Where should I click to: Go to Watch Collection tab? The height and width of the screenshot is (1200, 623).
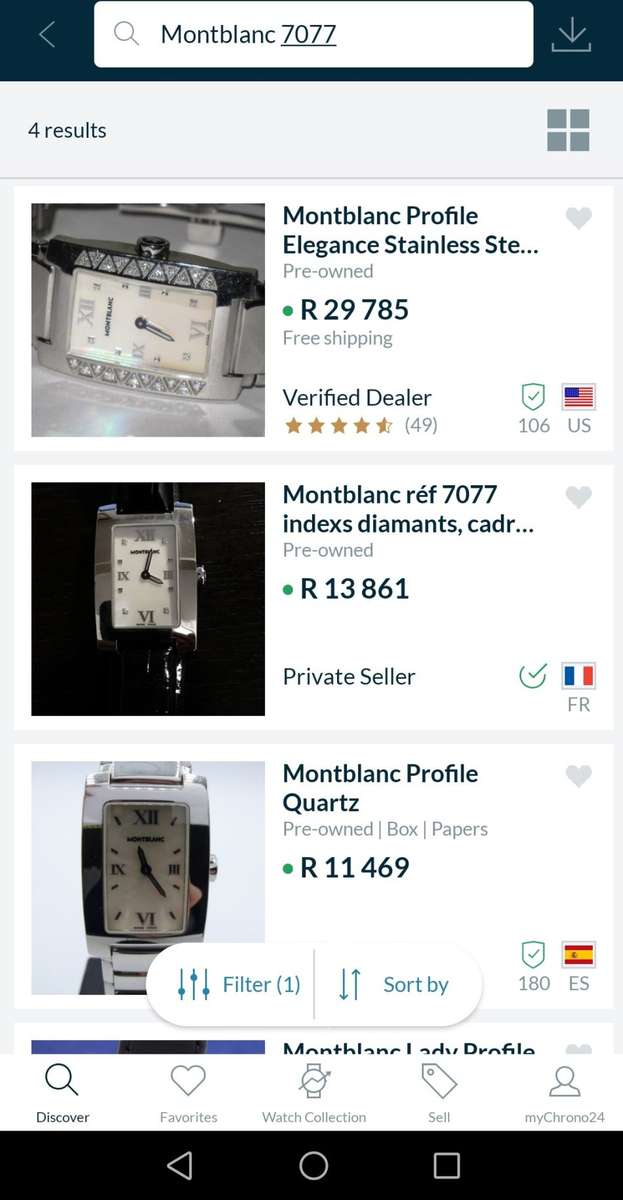pyautogui.click(x=314, y=1093)
